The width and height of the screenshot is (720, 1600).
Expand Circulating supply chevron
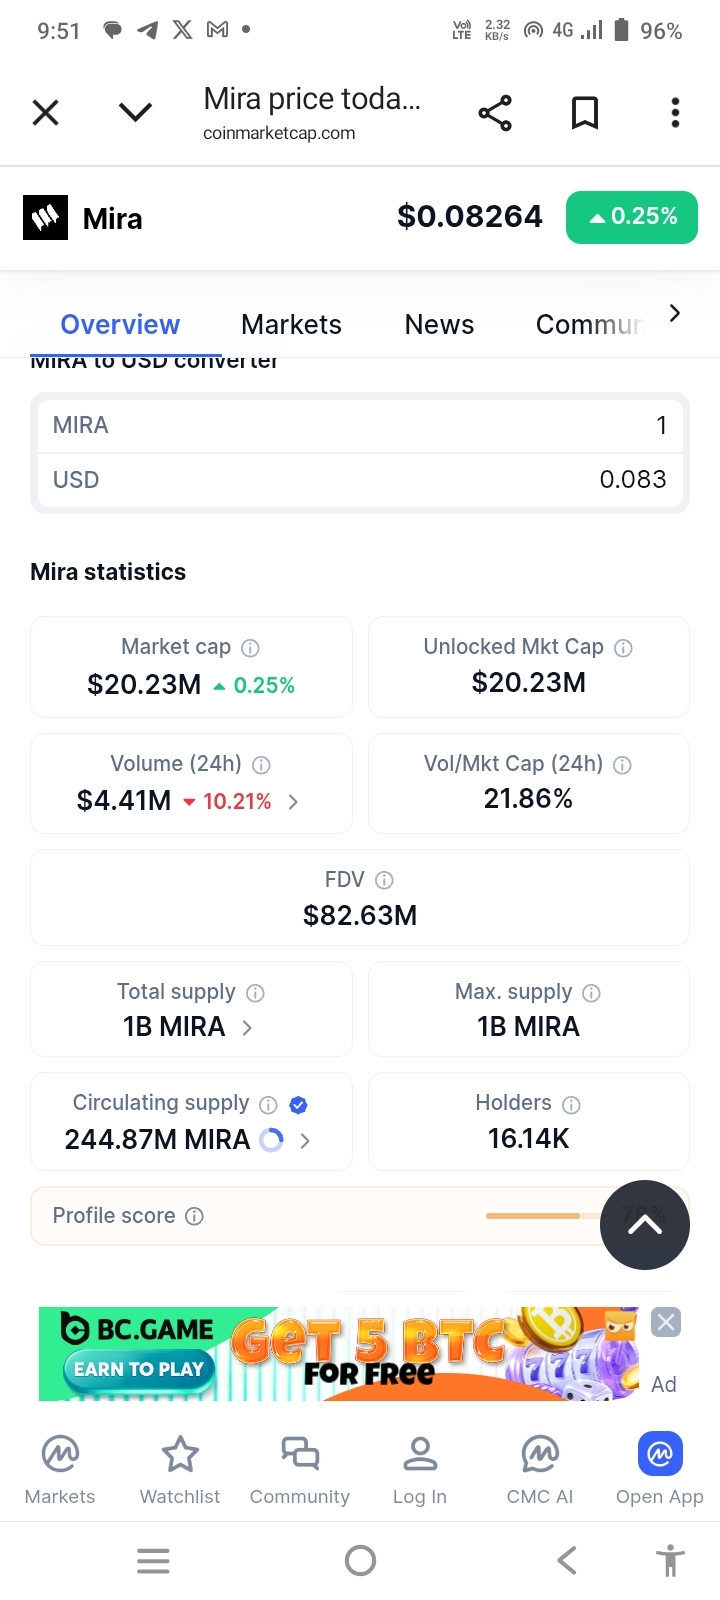(x=305, y=1140)
